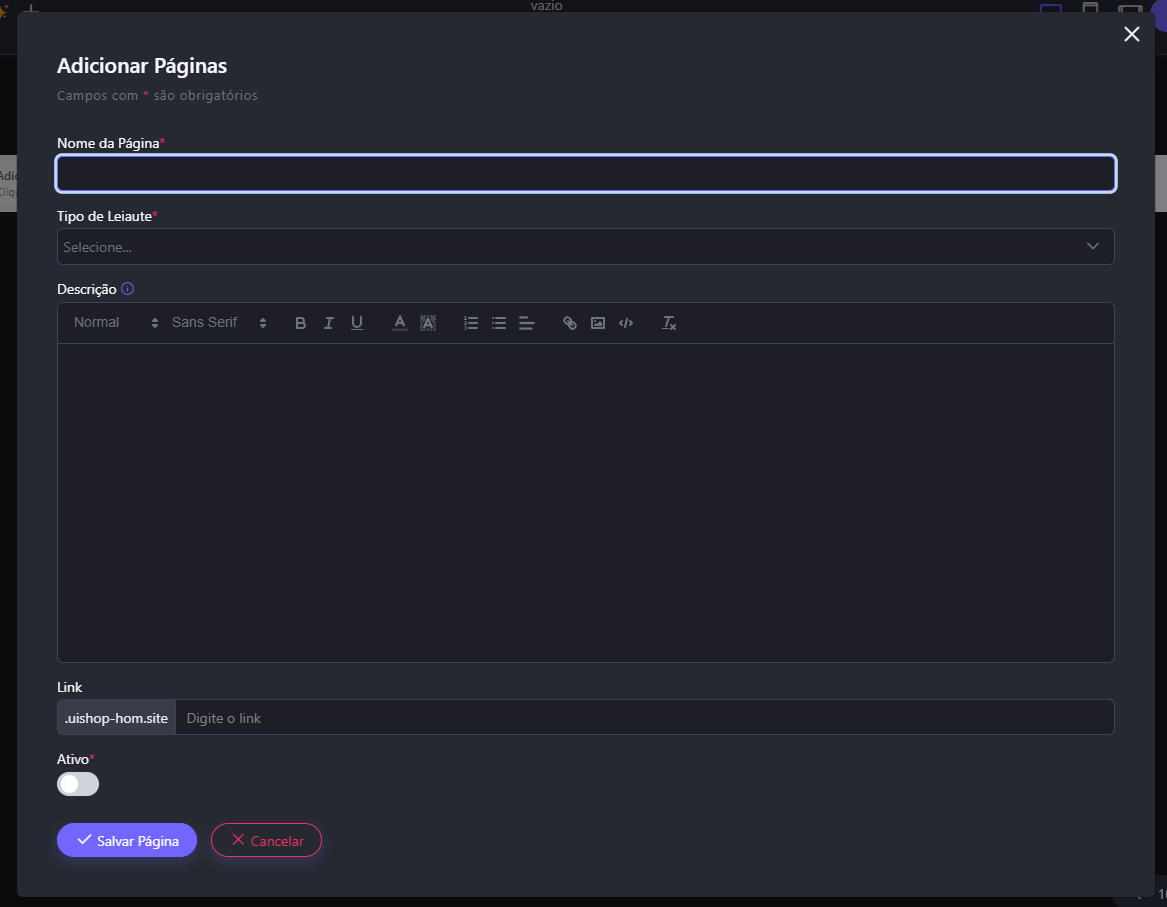Insert an image into the description
This screenshot has width=1167, height=907.
point(598,323)
